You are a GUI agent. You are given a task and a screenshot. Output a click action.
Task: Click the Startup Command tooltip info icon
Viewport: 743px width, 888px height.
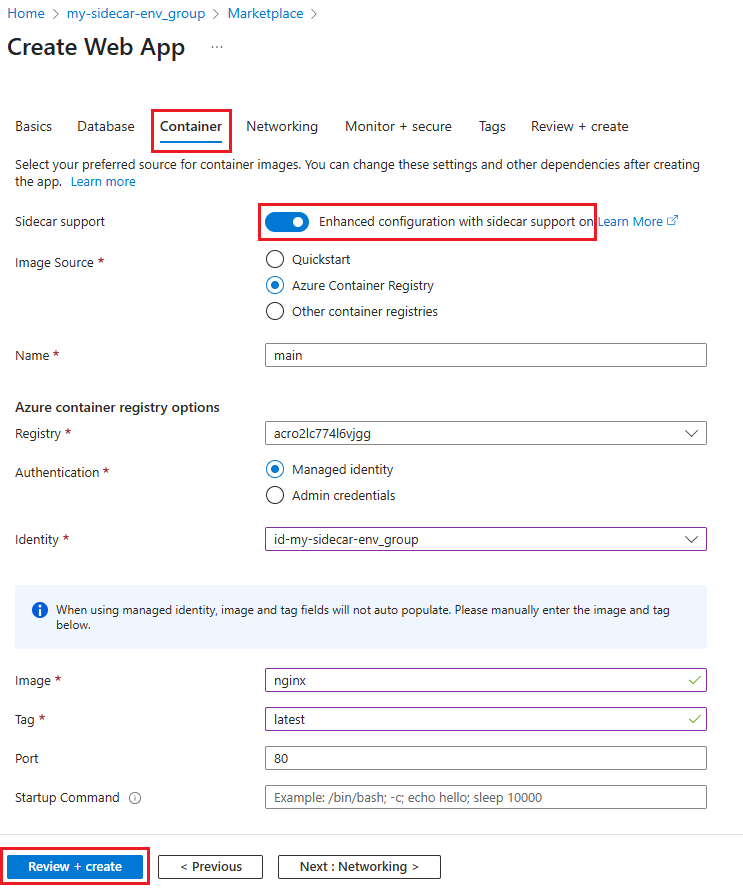point(135,798)
